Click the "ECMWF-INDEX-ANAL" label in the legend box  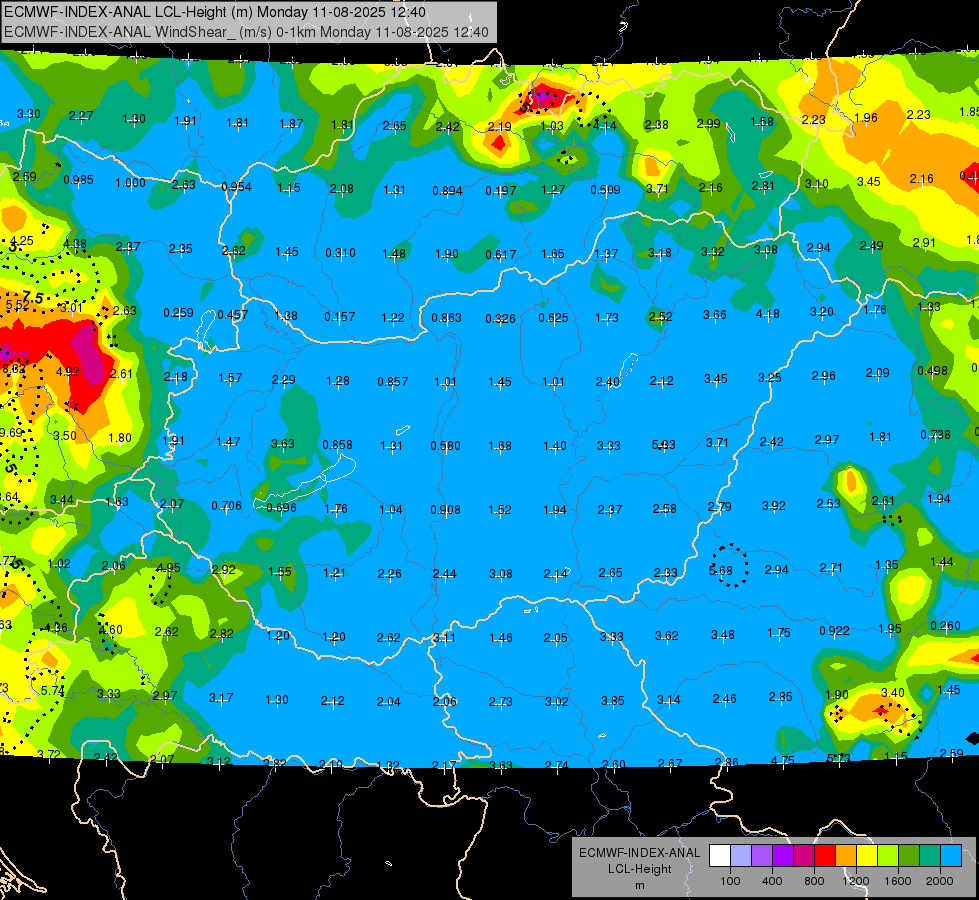pos(639,853)
